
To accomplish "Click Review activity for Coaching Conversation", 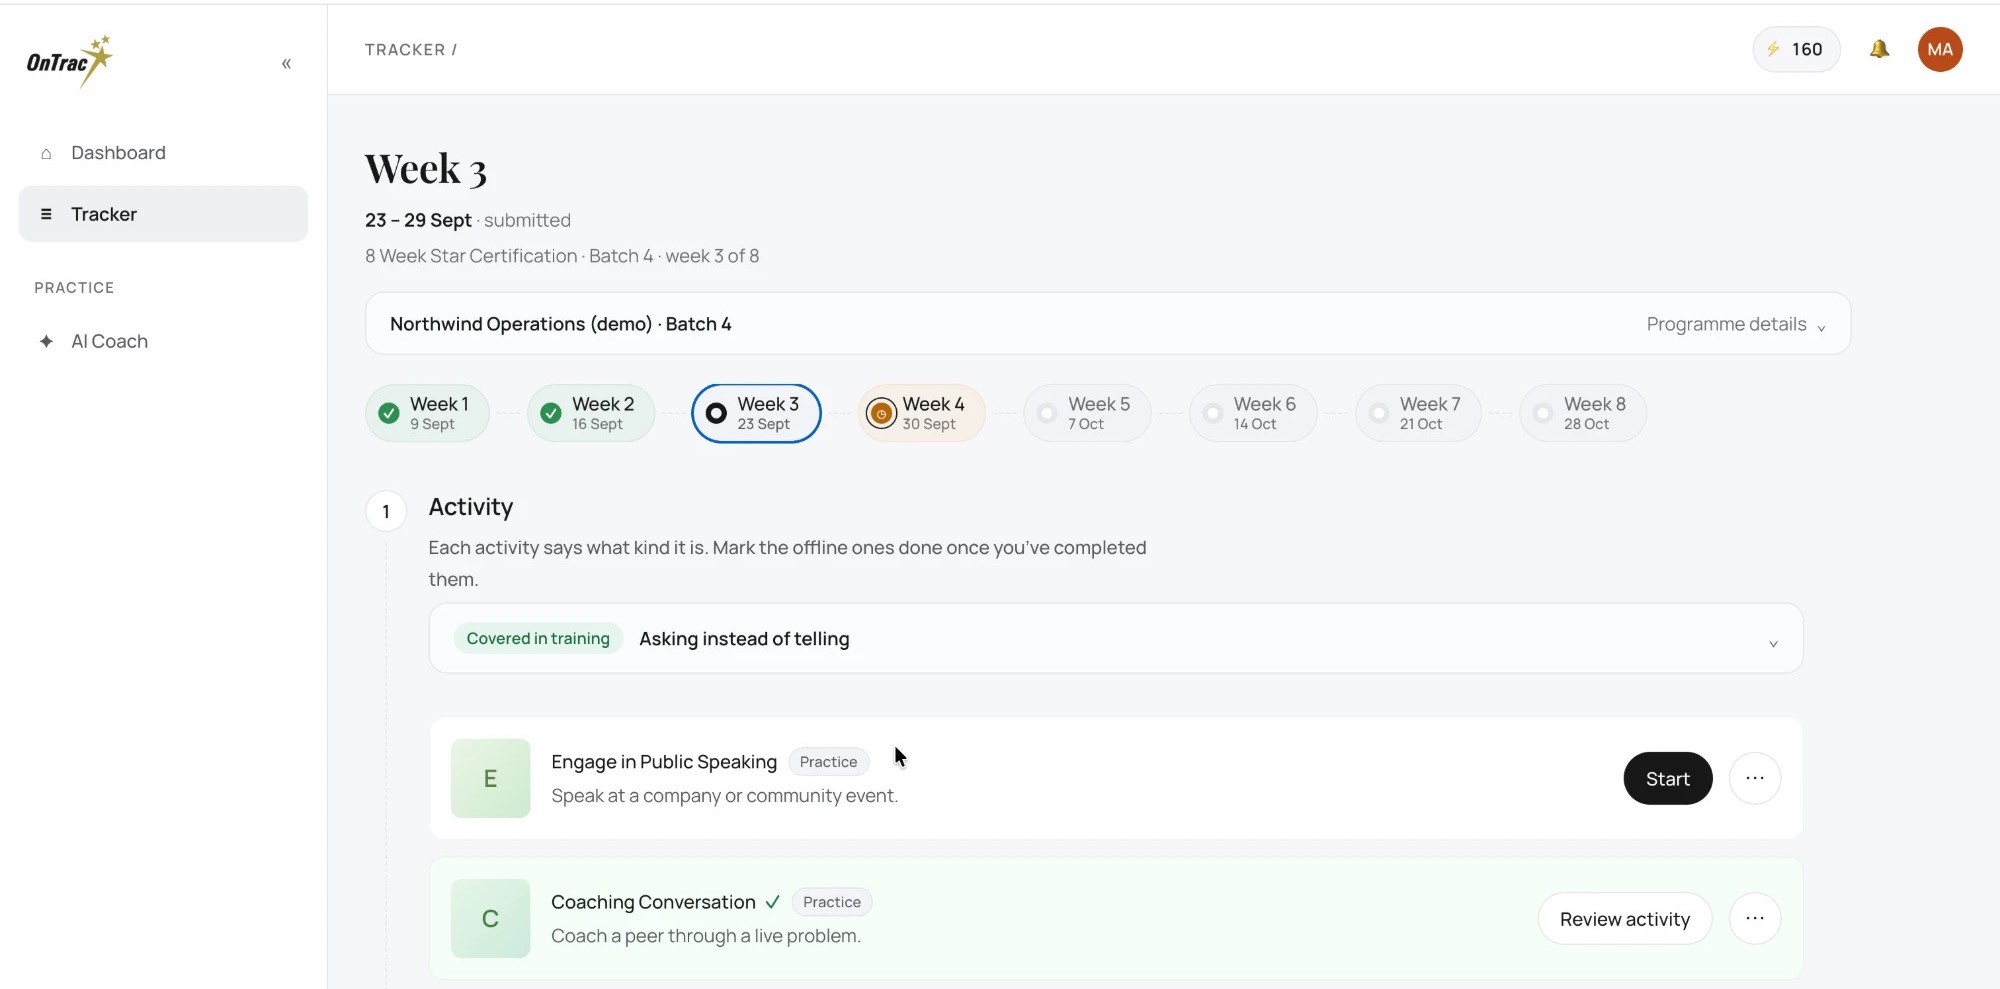I will pos(1625,918).
